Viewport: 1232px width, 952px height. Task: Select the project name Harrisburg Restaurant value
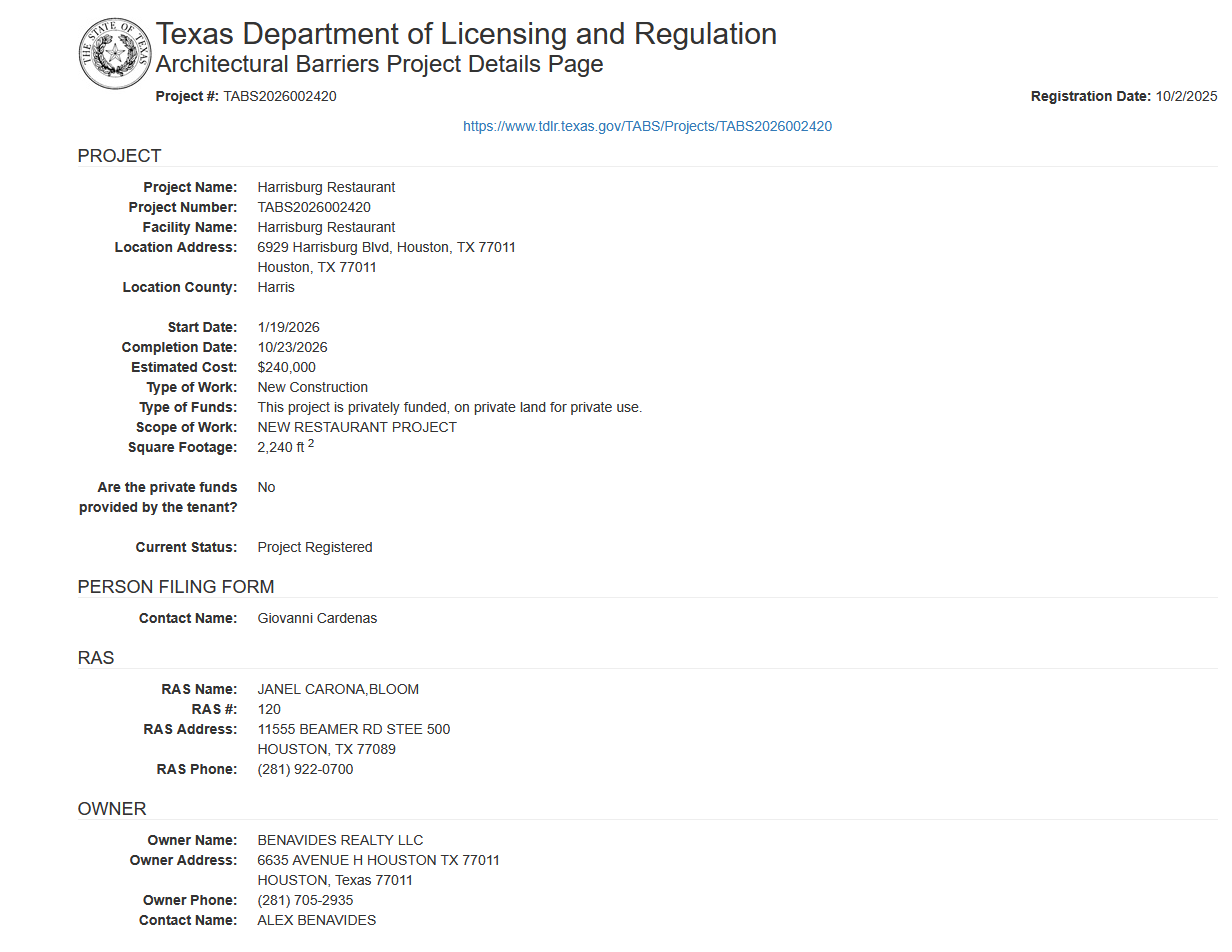(x=326, y=187)
